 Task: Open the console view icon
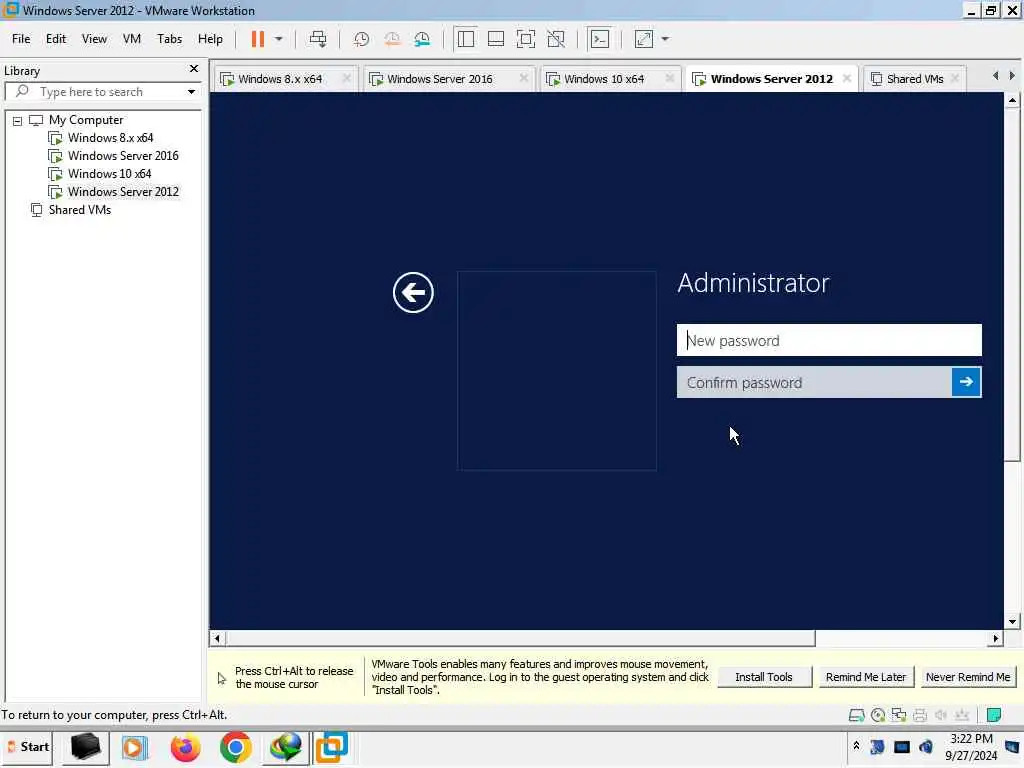pos(600,39)
